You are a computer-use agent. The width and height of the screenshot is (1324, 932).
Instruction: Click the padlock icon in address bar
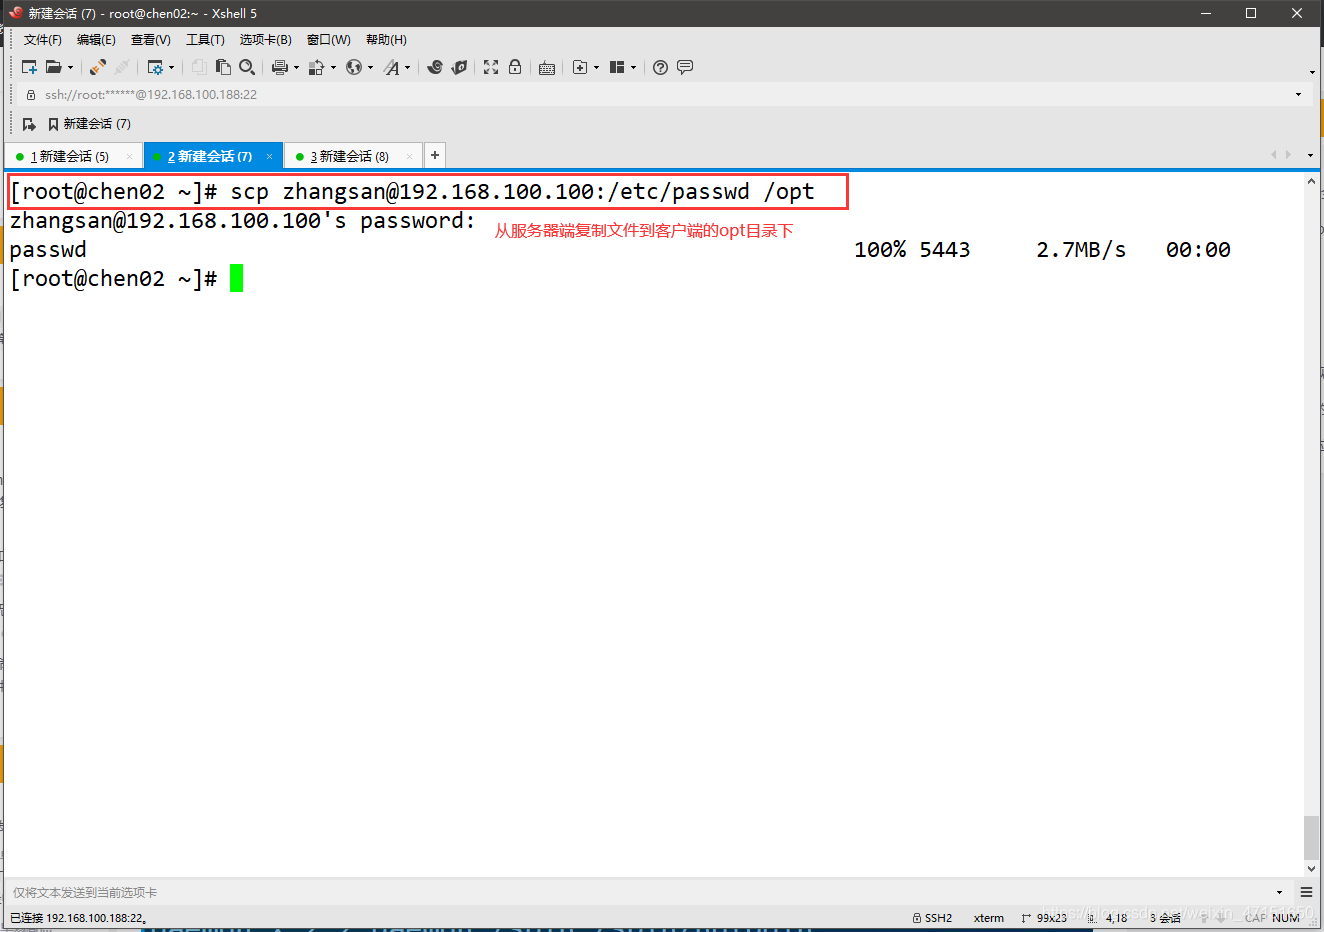point(31,95)
